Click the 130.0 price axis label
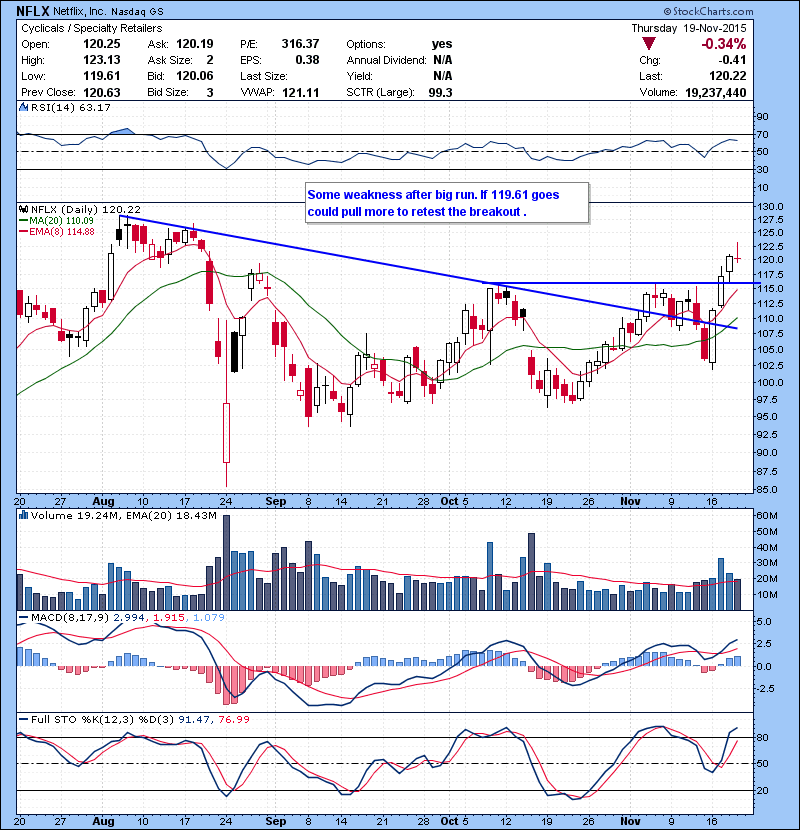This screenshot has height=830, width=800. [770, 206]
